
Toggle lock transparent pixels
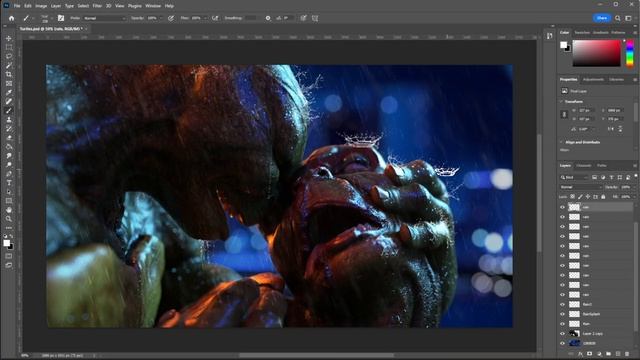(573, 197)
